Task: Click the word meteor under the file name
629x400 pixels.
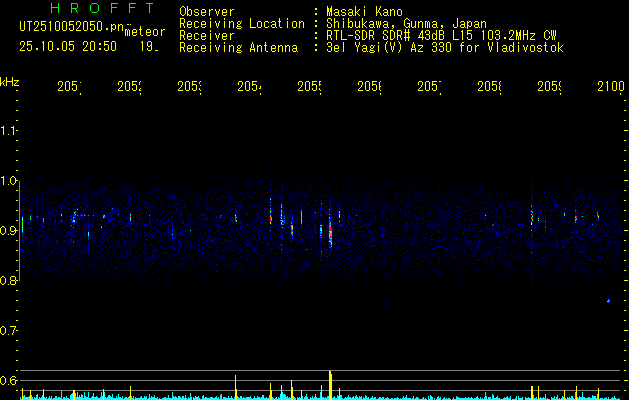Action: pos(145,32)
